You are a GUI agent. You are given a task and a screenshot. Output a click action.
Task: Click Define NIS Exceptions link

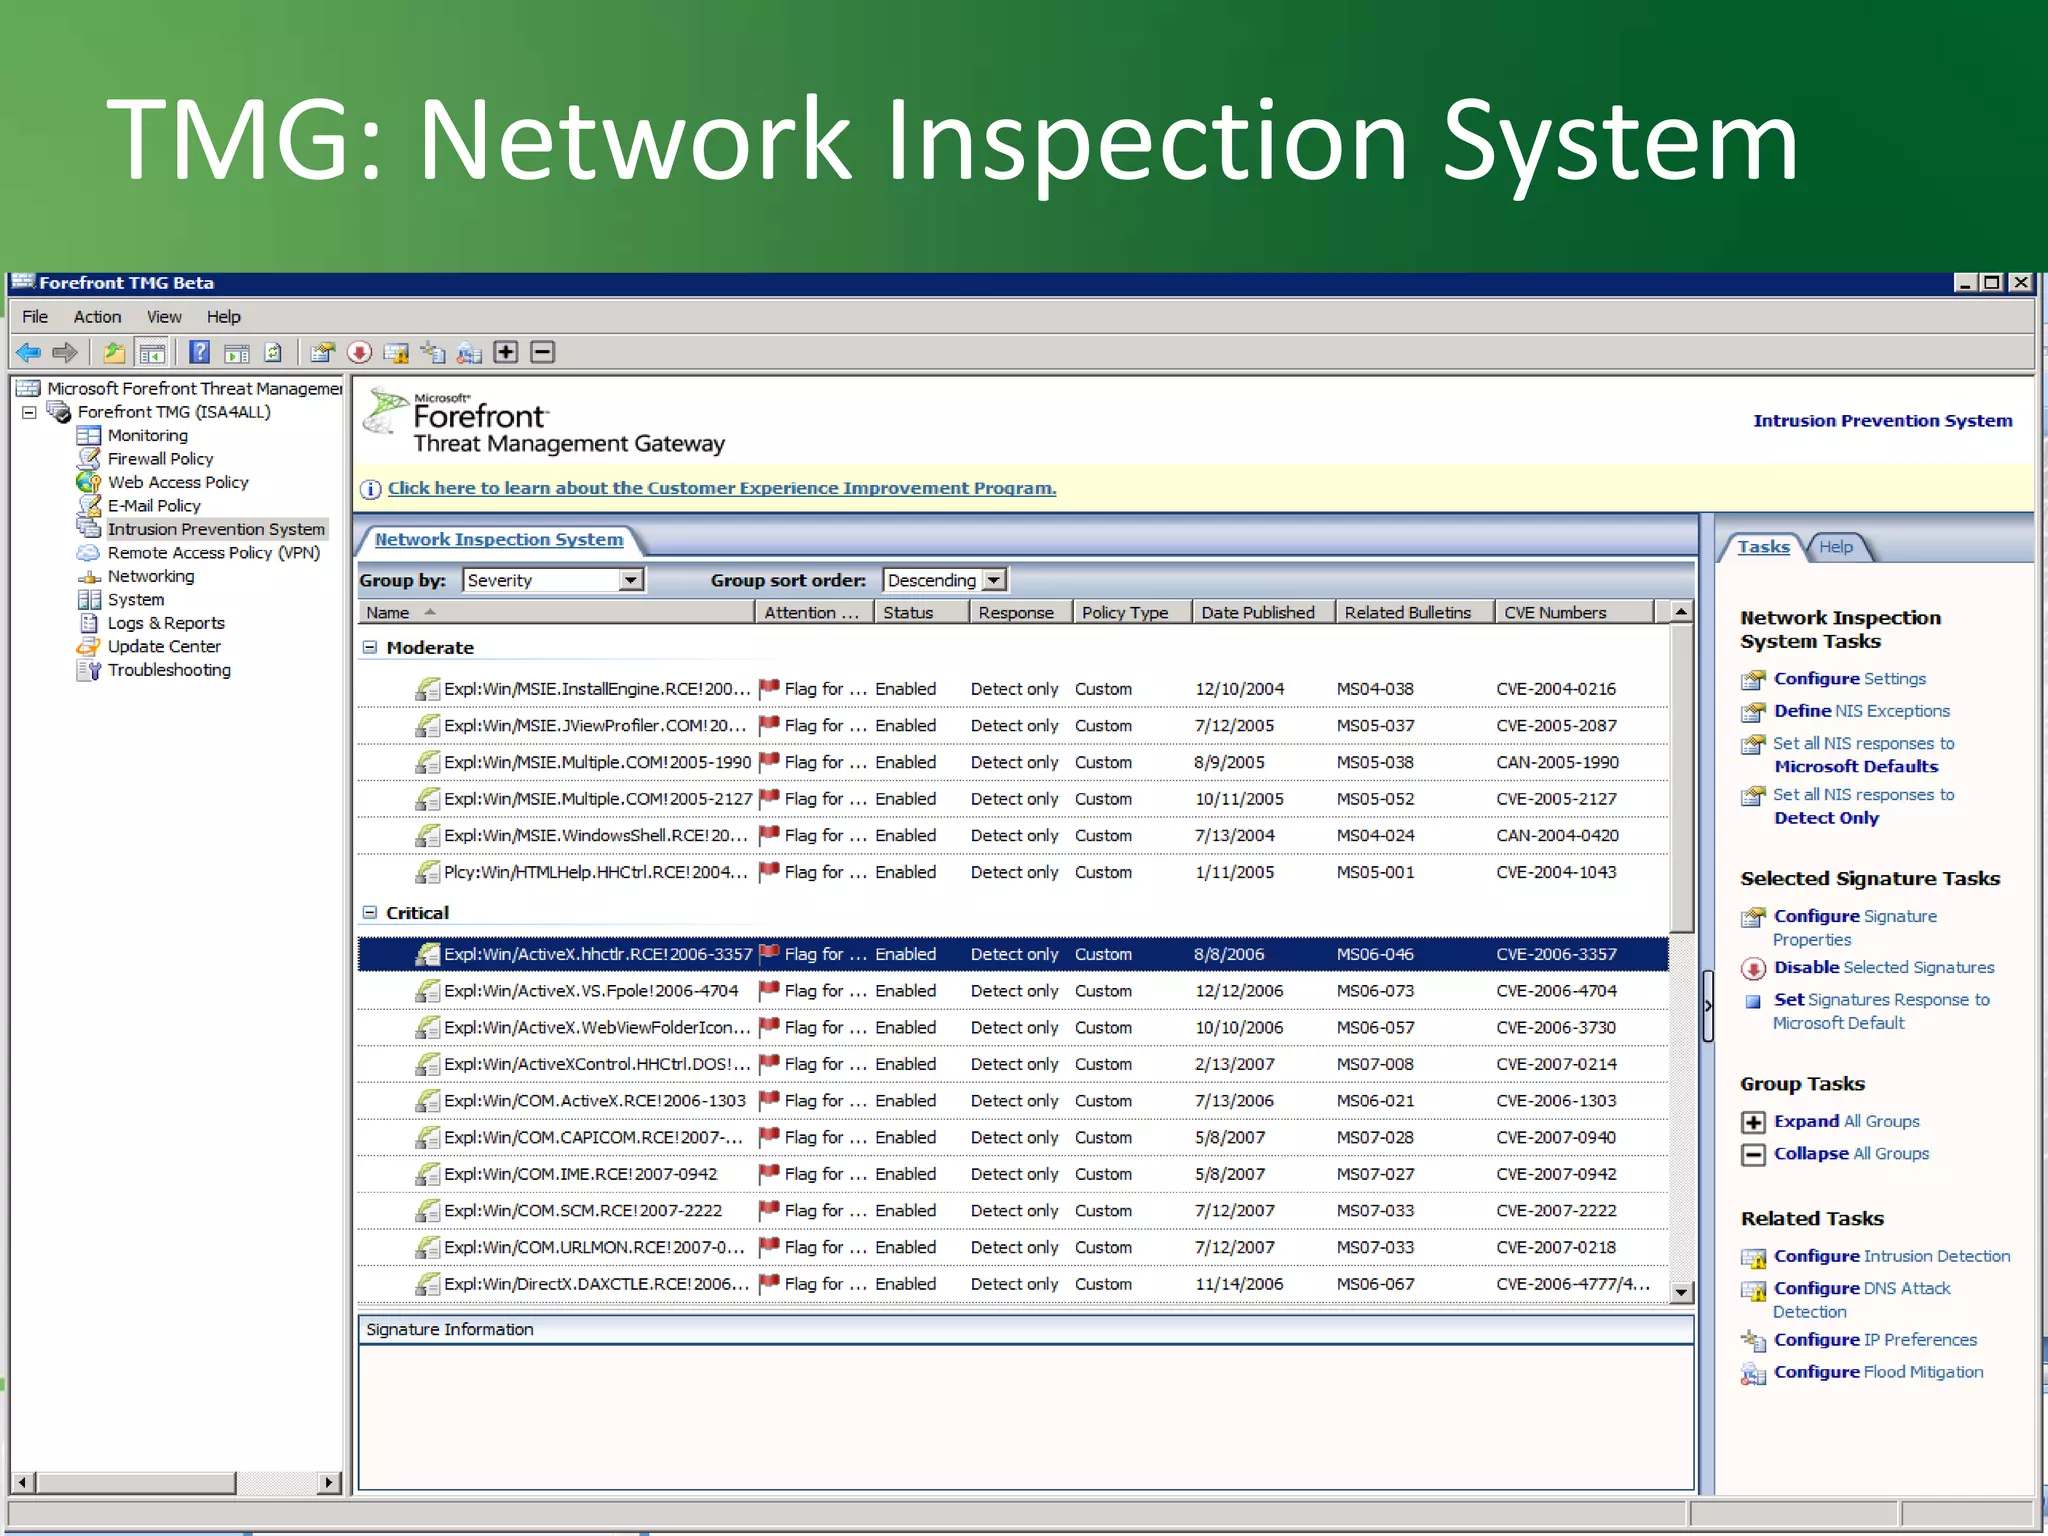coord(1862,711)
